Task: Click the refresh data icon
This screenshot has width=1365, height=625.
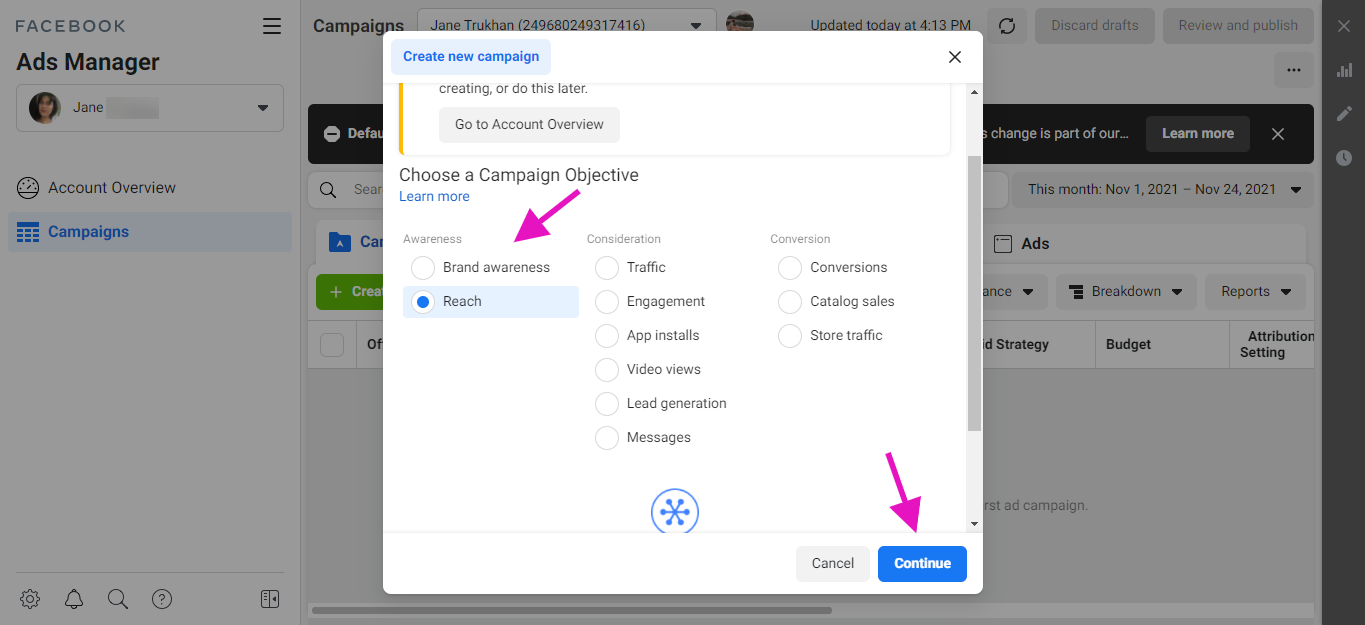Action: point(1007,26)
